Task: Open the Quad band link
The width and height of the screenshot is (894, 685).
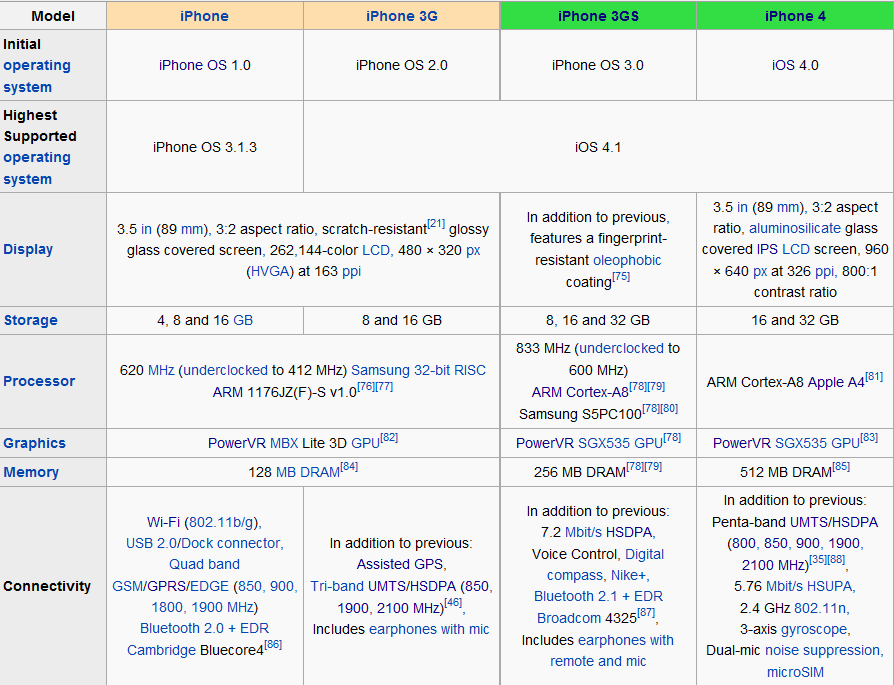Action: pyautogui.click(x=204, y=564)
